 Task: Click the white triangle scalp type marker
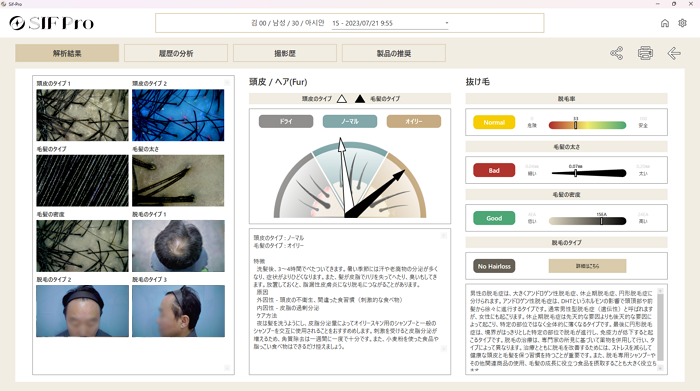(342, 99)
